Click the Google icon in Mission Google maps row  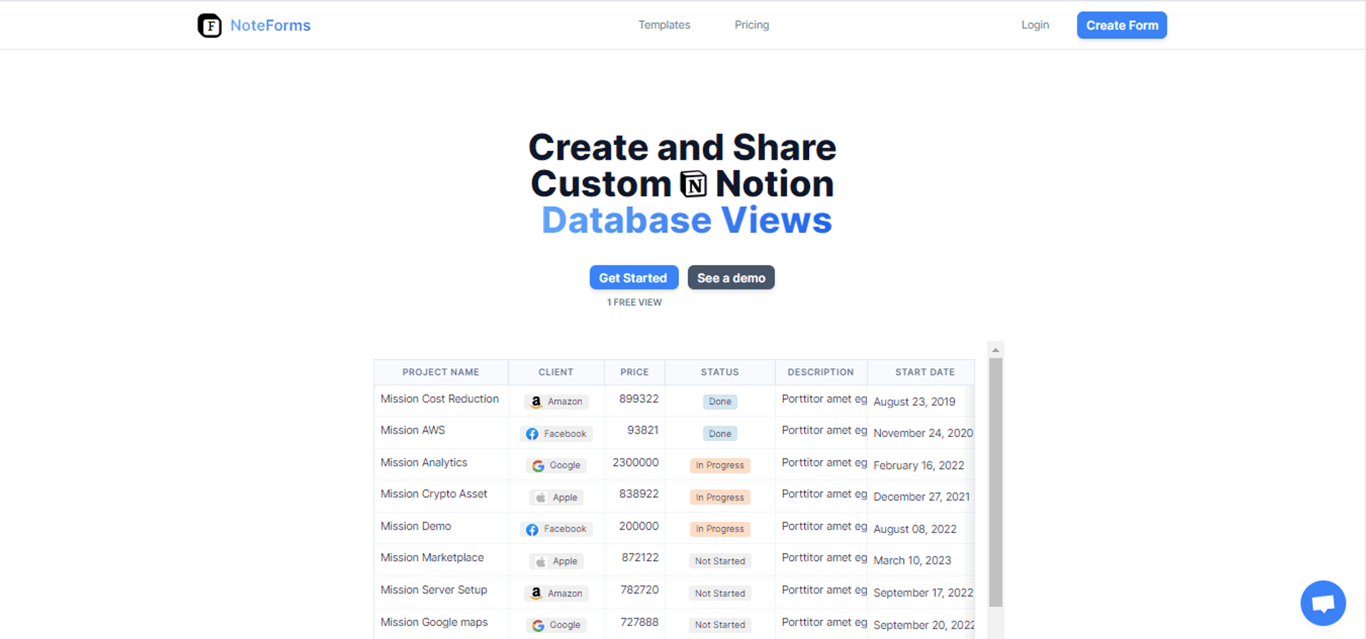coord(538,625)
